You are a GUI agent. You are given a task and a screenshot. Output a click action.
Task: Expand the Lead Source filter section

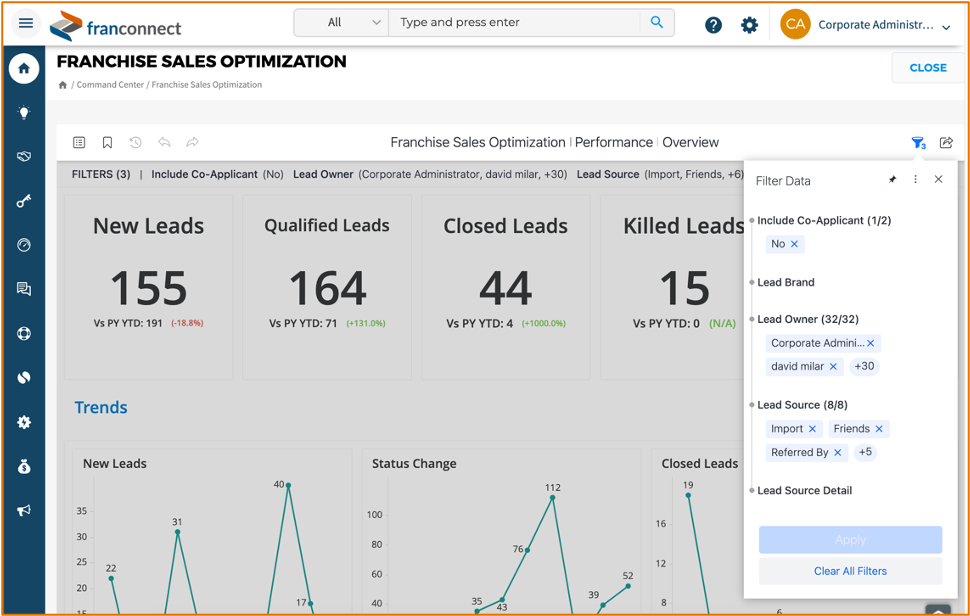coord(802,405)
